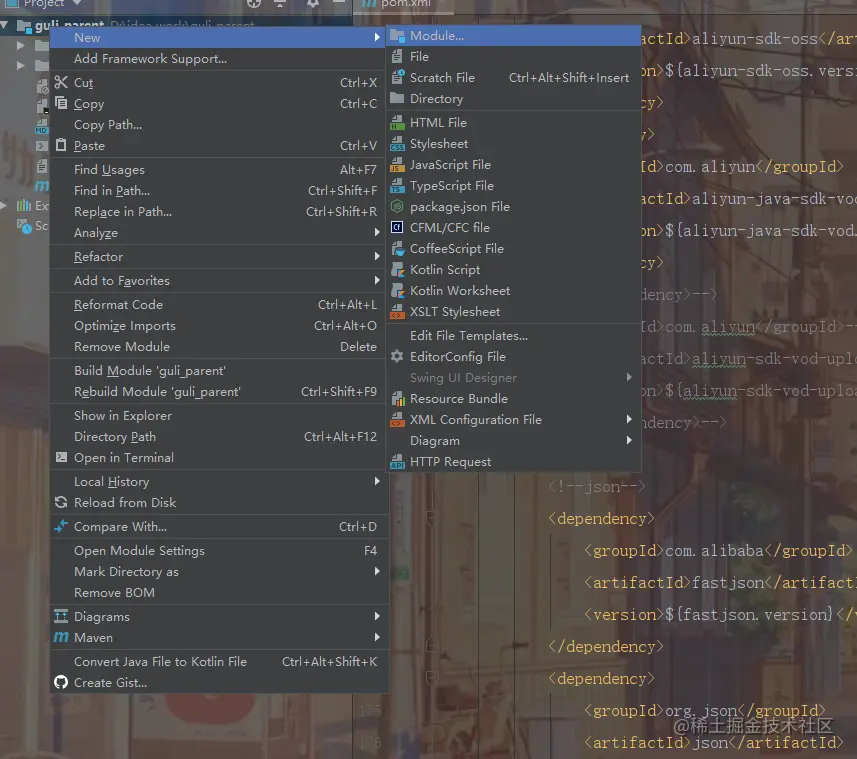Click the Diagrams icon
857x759 pixels.
pos(61,616)
